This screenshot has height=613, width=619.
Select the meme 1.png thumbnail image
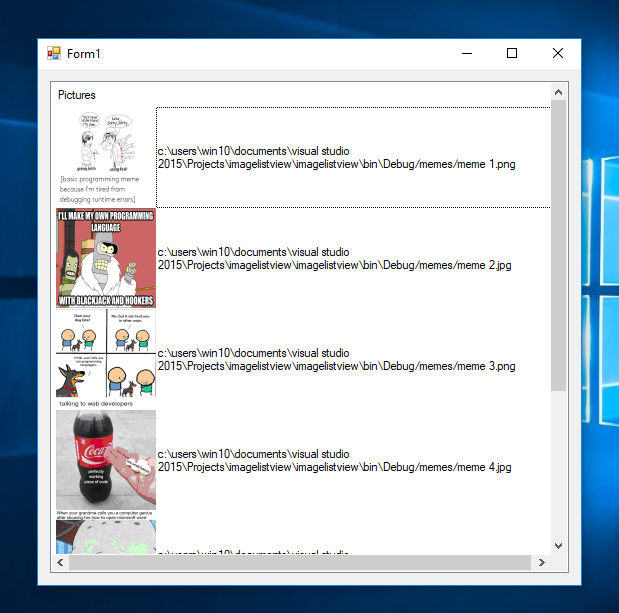(106, 157)
